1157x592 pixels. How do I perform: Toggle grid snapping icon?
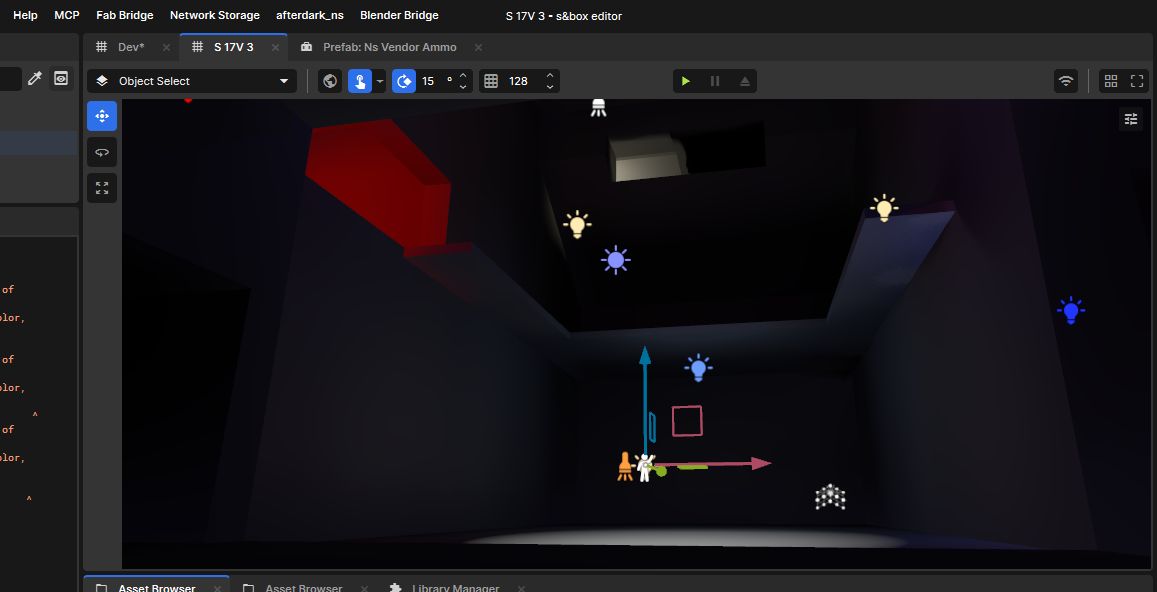pyautogui.click(x=491, y=81)
